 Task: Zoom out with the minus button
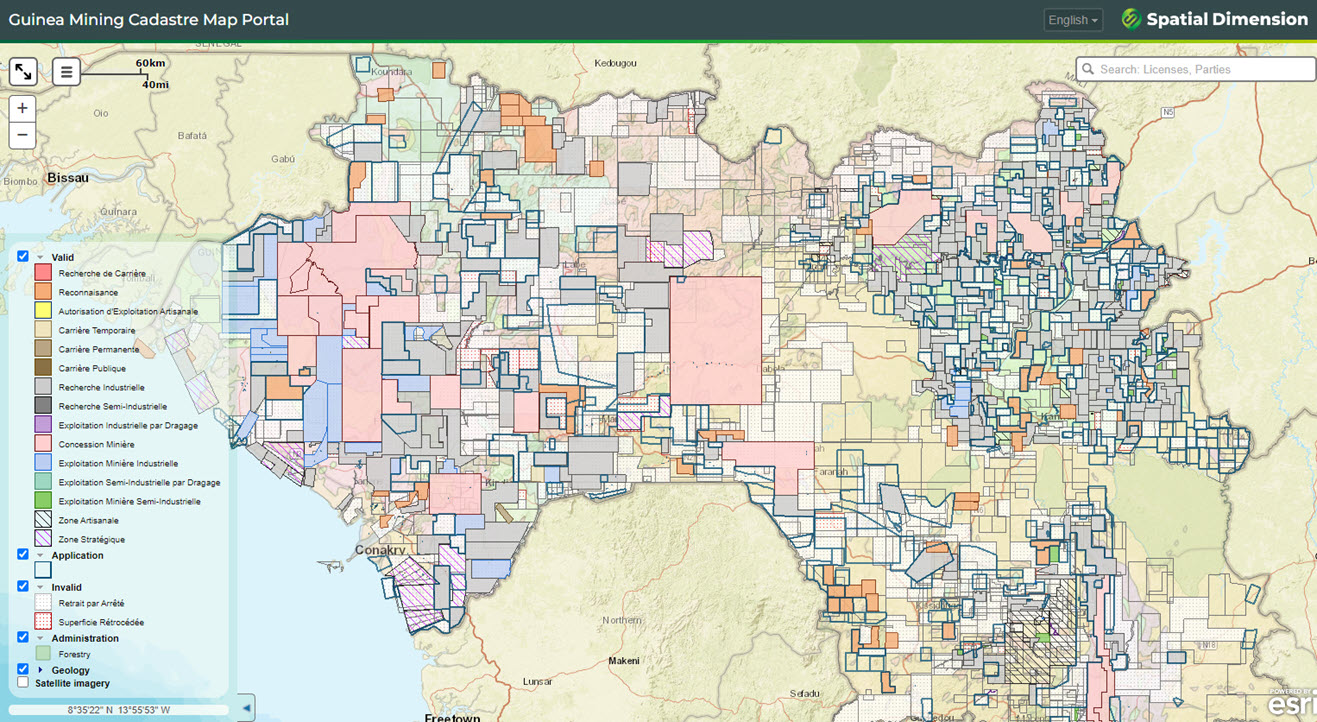point(22,135)
